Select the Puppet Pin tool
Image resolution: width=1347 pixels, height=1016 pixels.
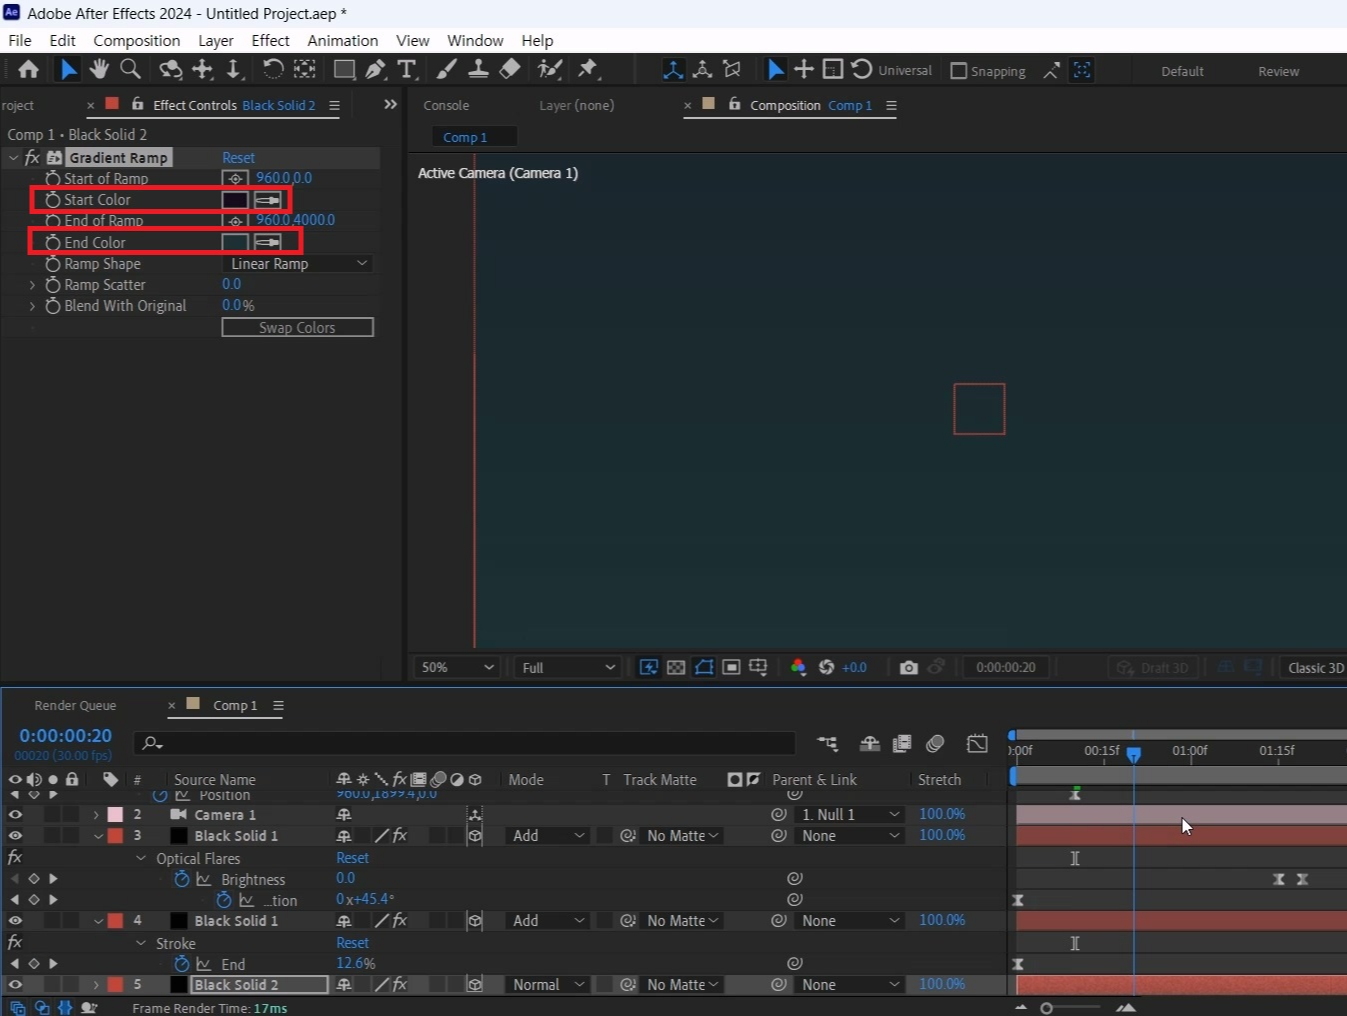pyautogui.click(x=588, y=69)
